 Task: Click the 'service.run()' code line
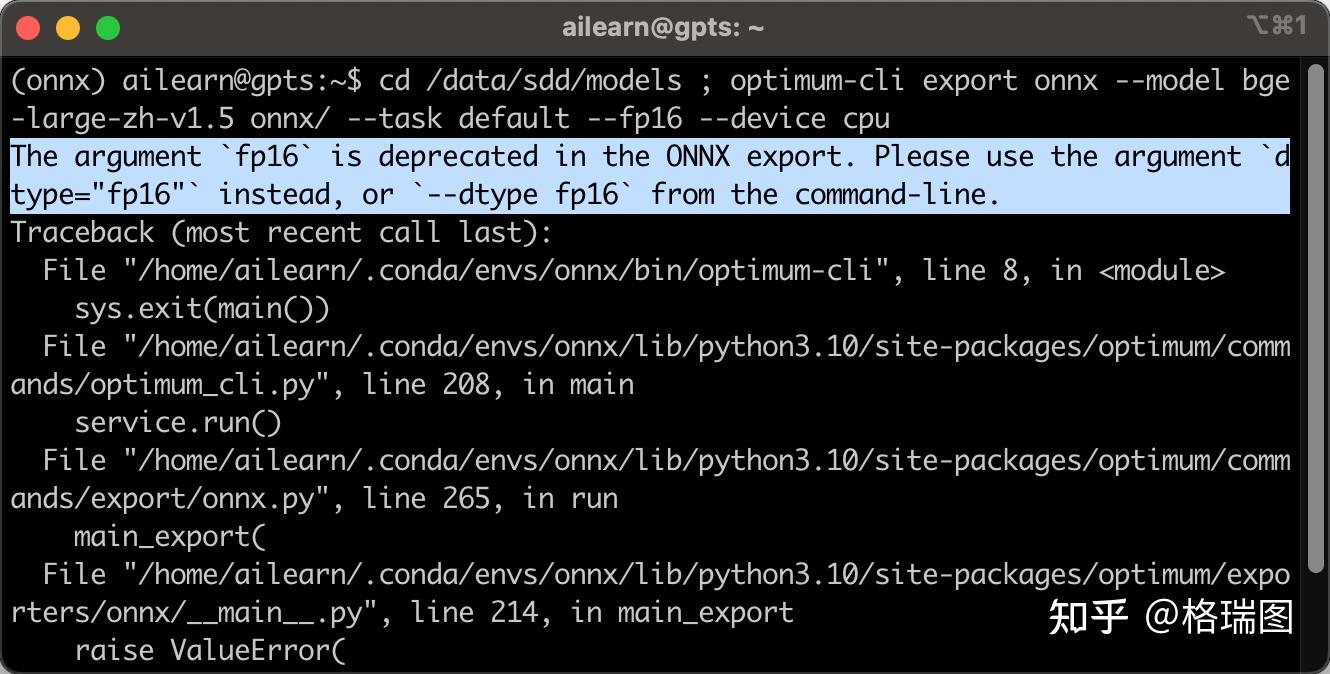(x=178, y=423)
